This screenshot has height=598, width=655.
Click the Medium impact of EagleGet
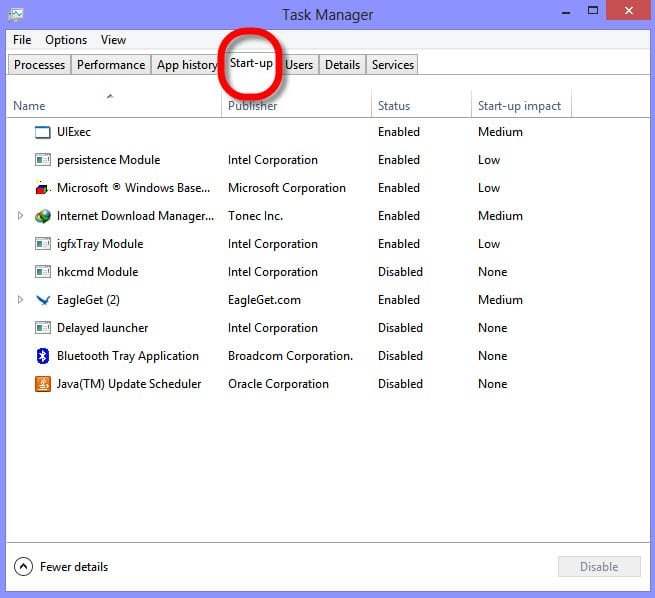point(500,300)
